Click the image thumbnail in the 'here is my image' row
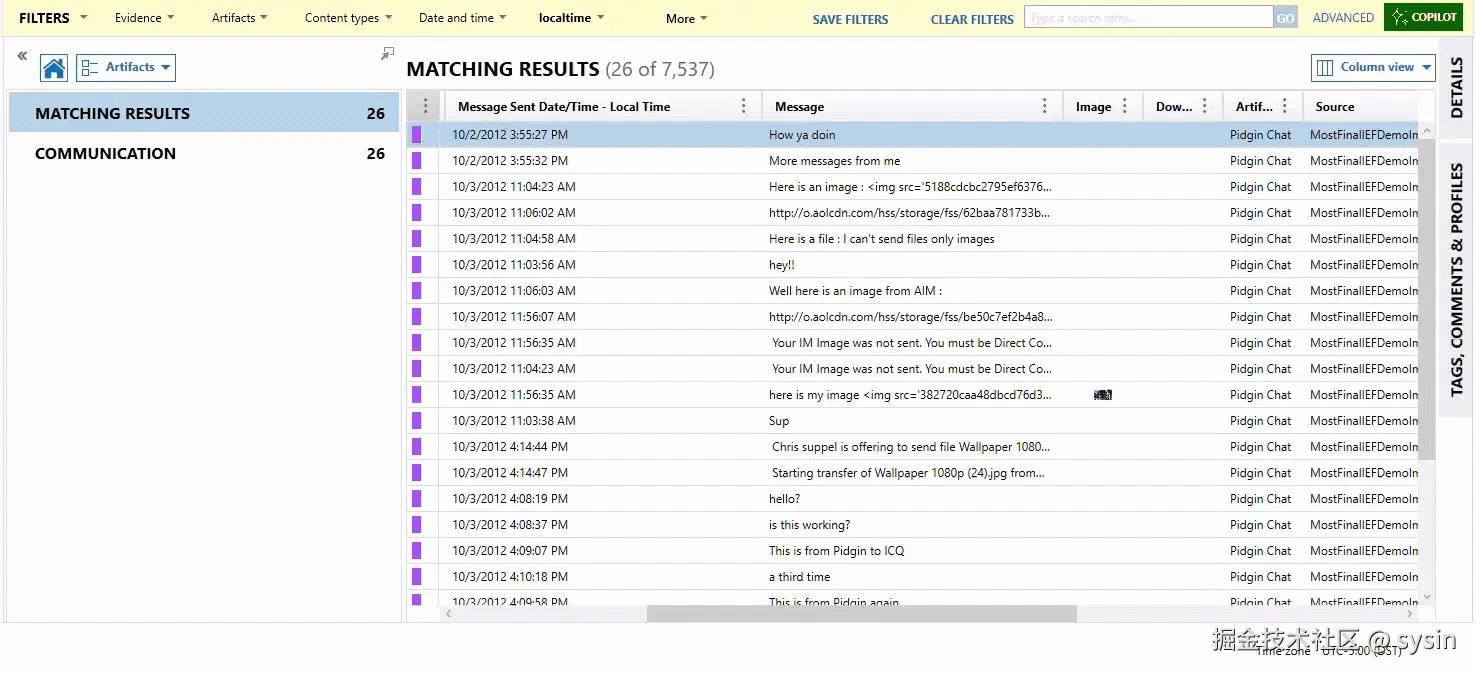Image resolution: width=1476 pixels, height=674 pixels. (1103, 395)
